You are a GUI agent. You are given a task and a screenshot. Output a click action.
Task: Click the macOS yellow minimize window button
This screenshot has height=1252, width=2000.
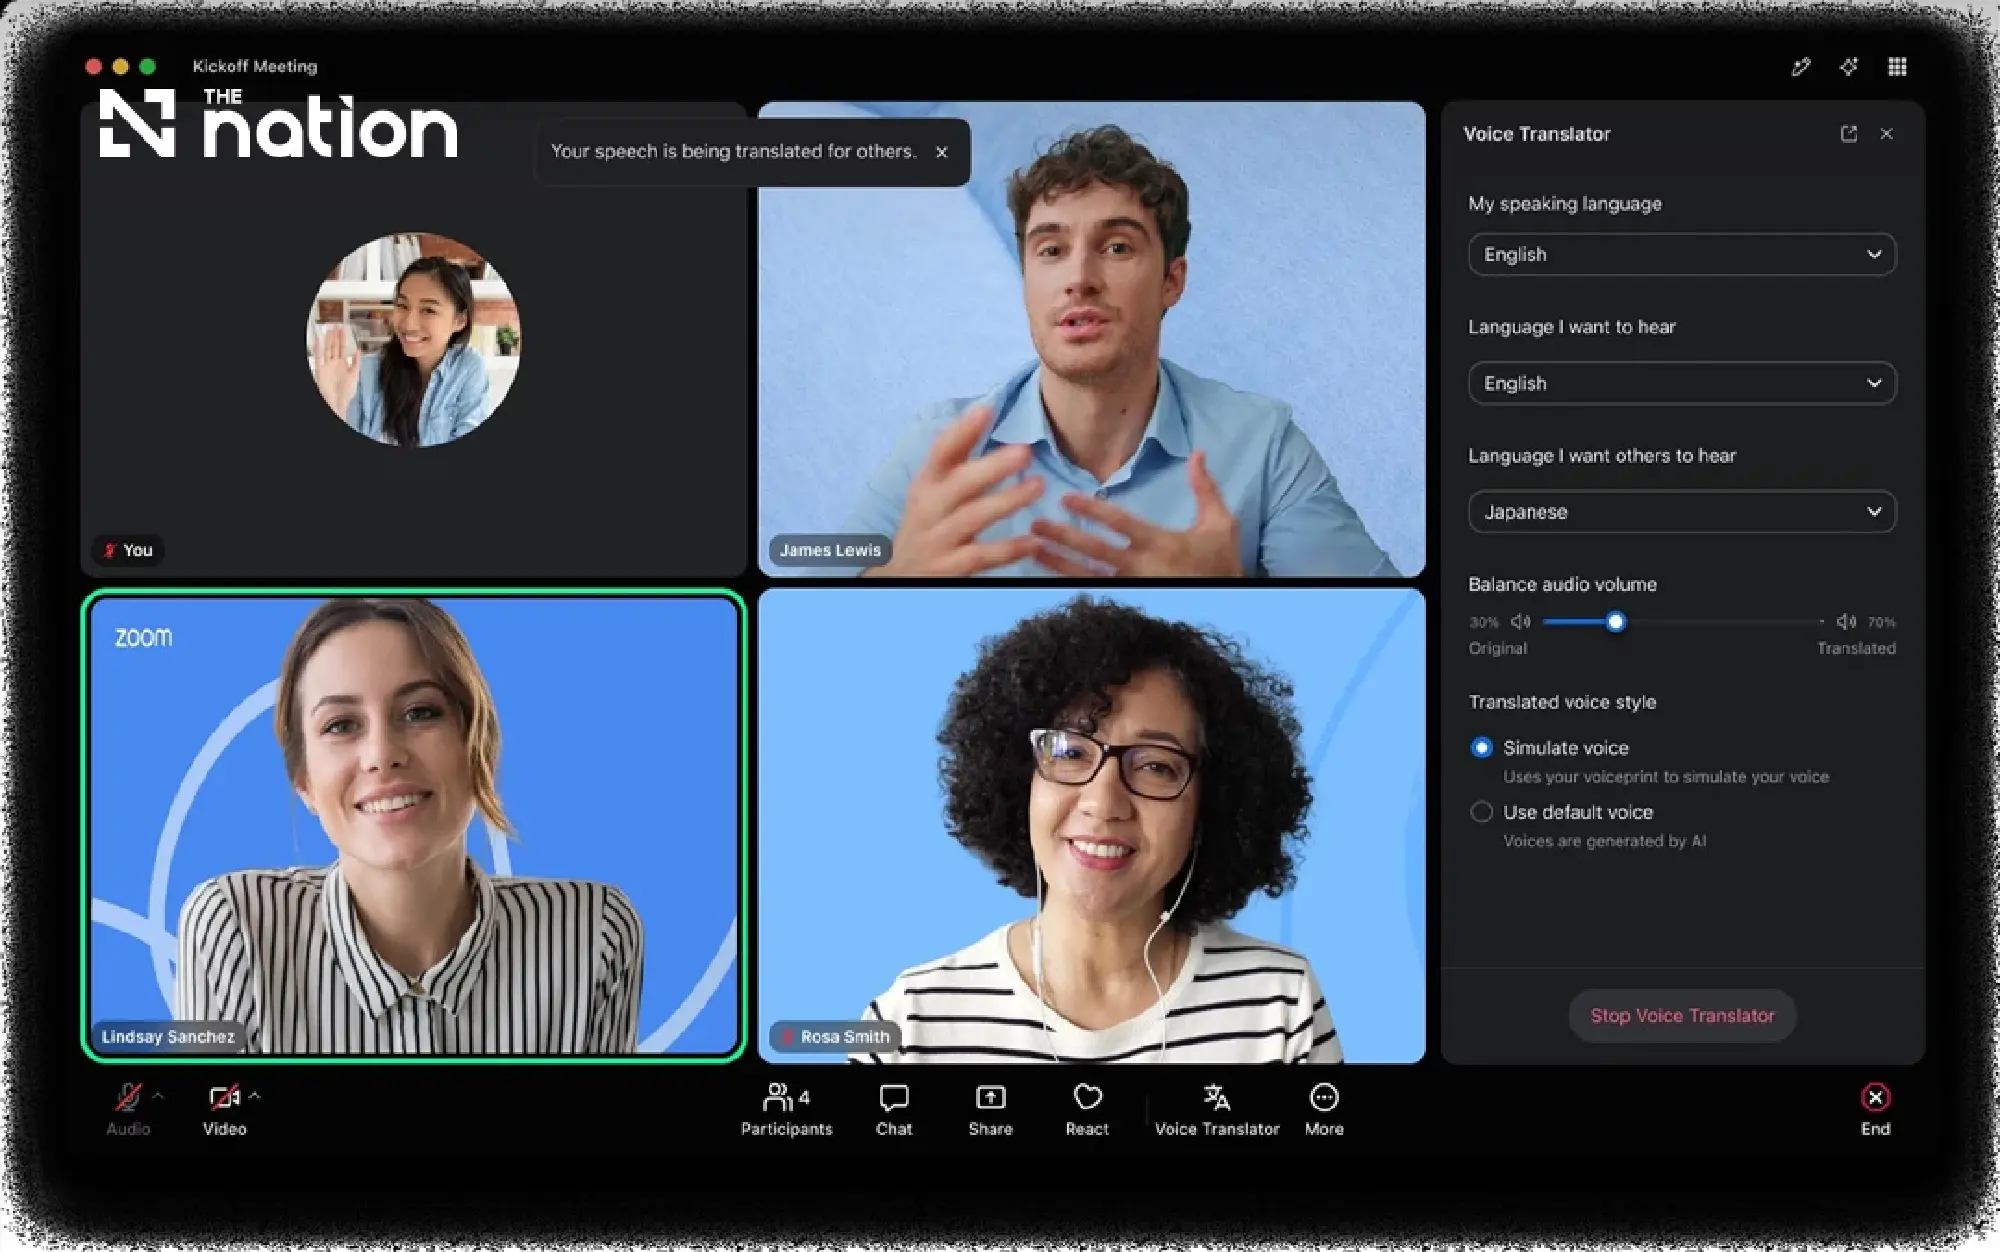[121, 67]
